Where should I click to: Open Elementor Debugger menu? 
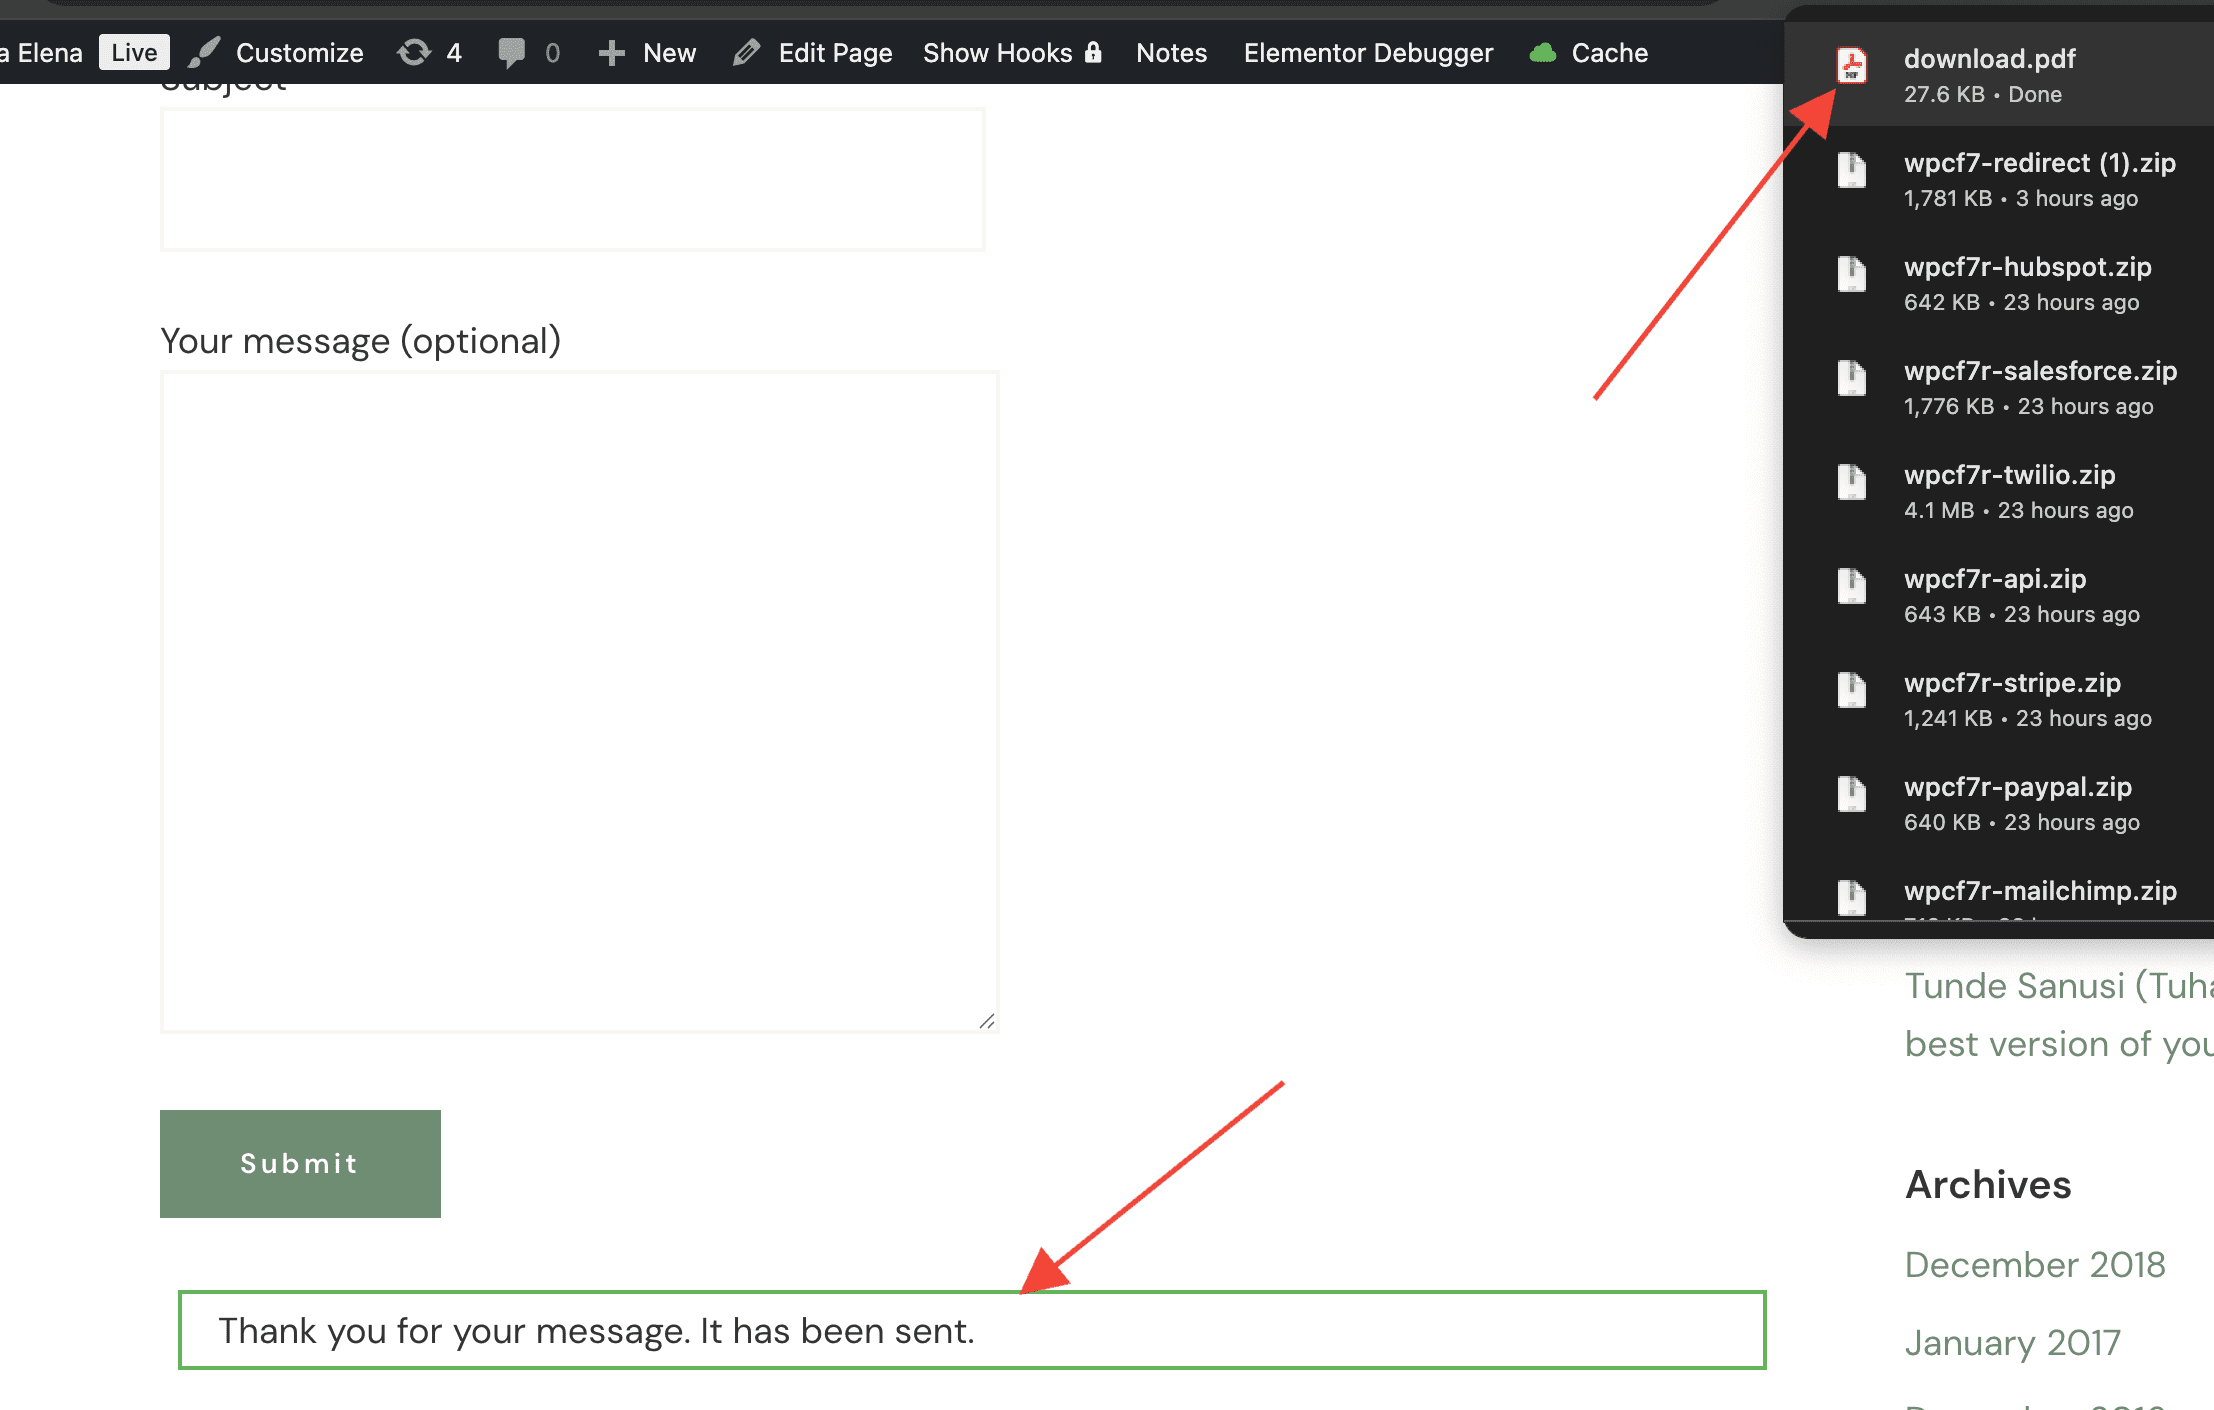tap(1367, 53)
